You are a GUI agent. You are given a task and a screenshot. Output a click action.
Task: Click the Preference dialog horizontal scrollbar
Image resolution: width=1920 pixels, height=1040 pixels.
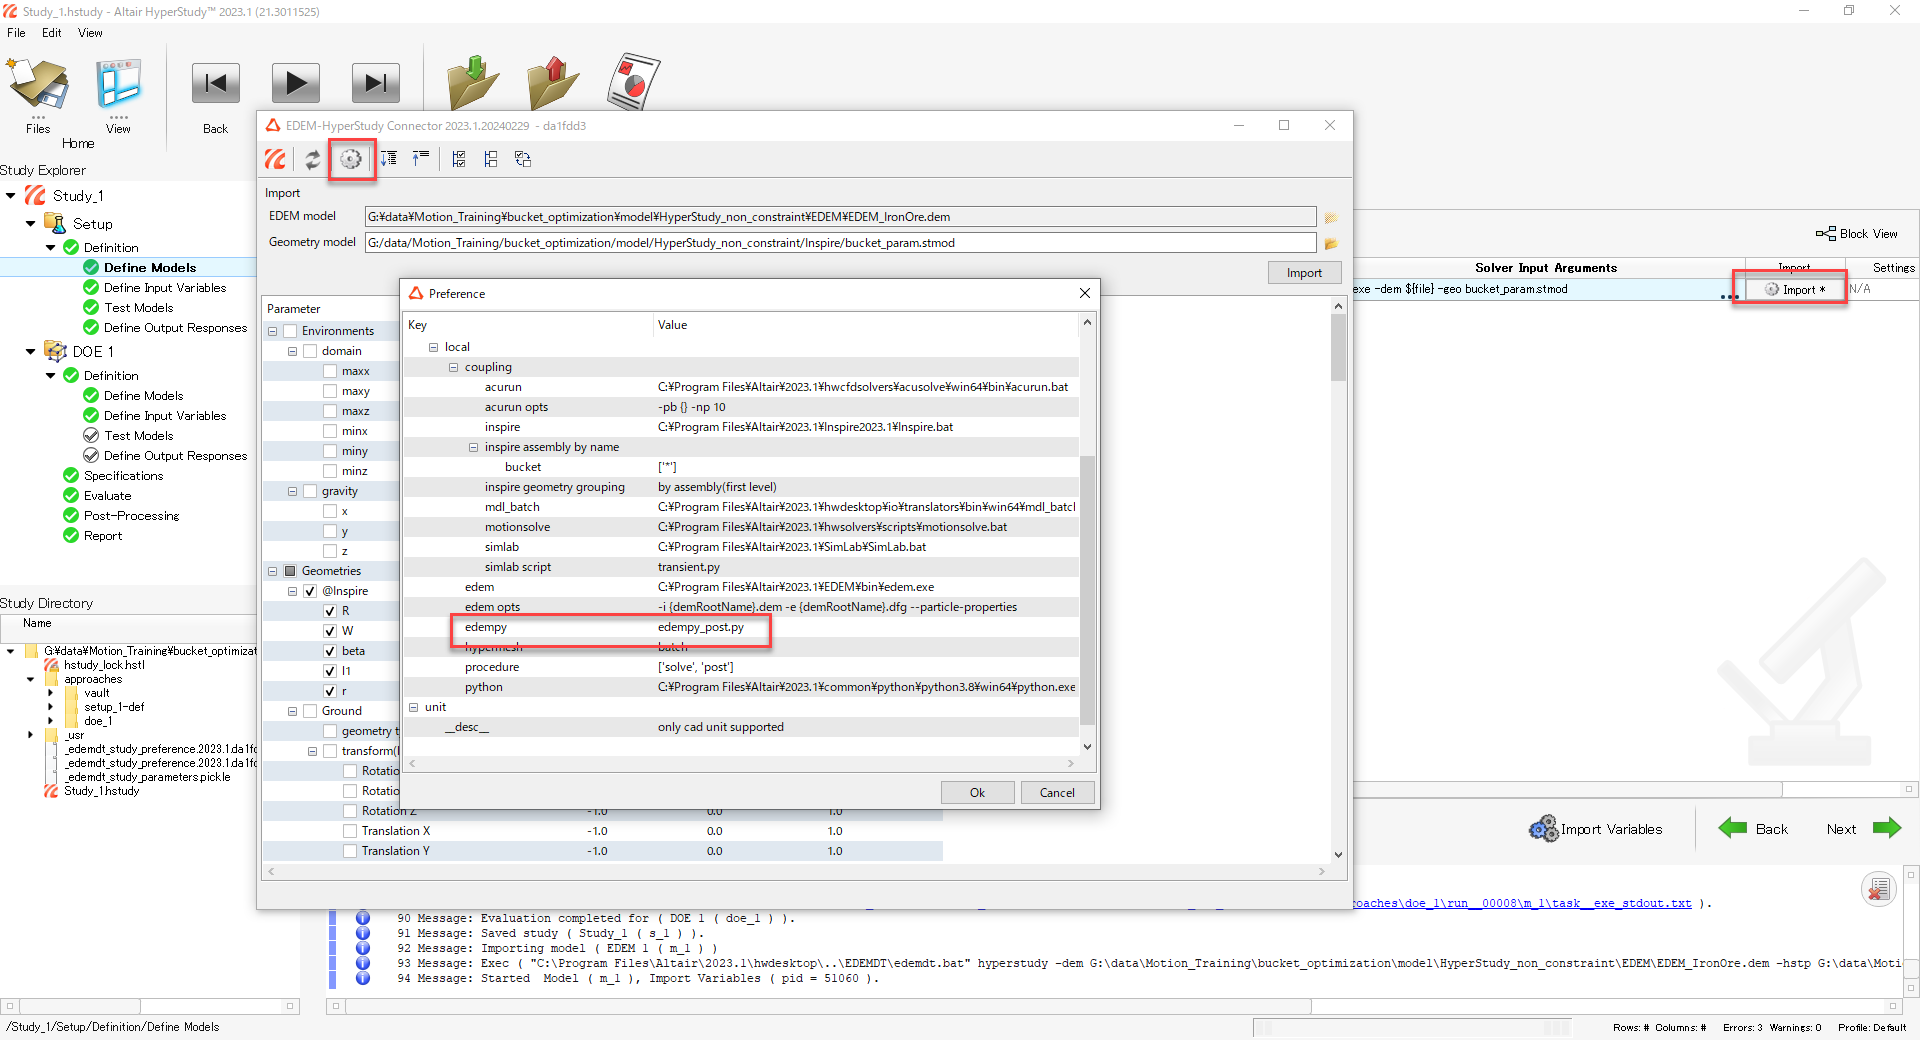click(x=742, y=763)
